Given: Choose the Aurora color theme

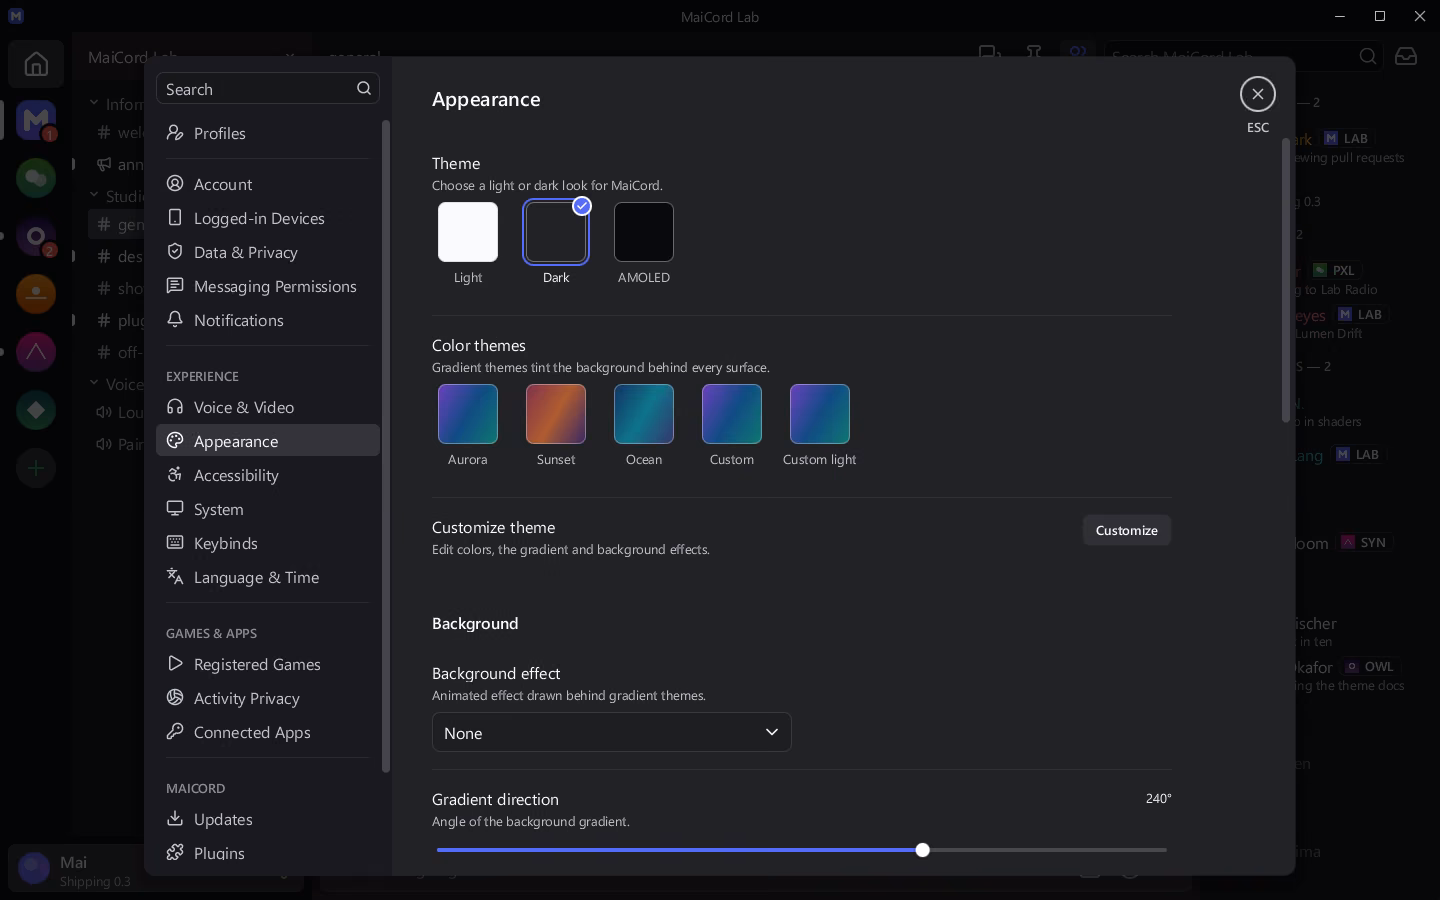Looking at the screenshot, I should click(468, 414).
